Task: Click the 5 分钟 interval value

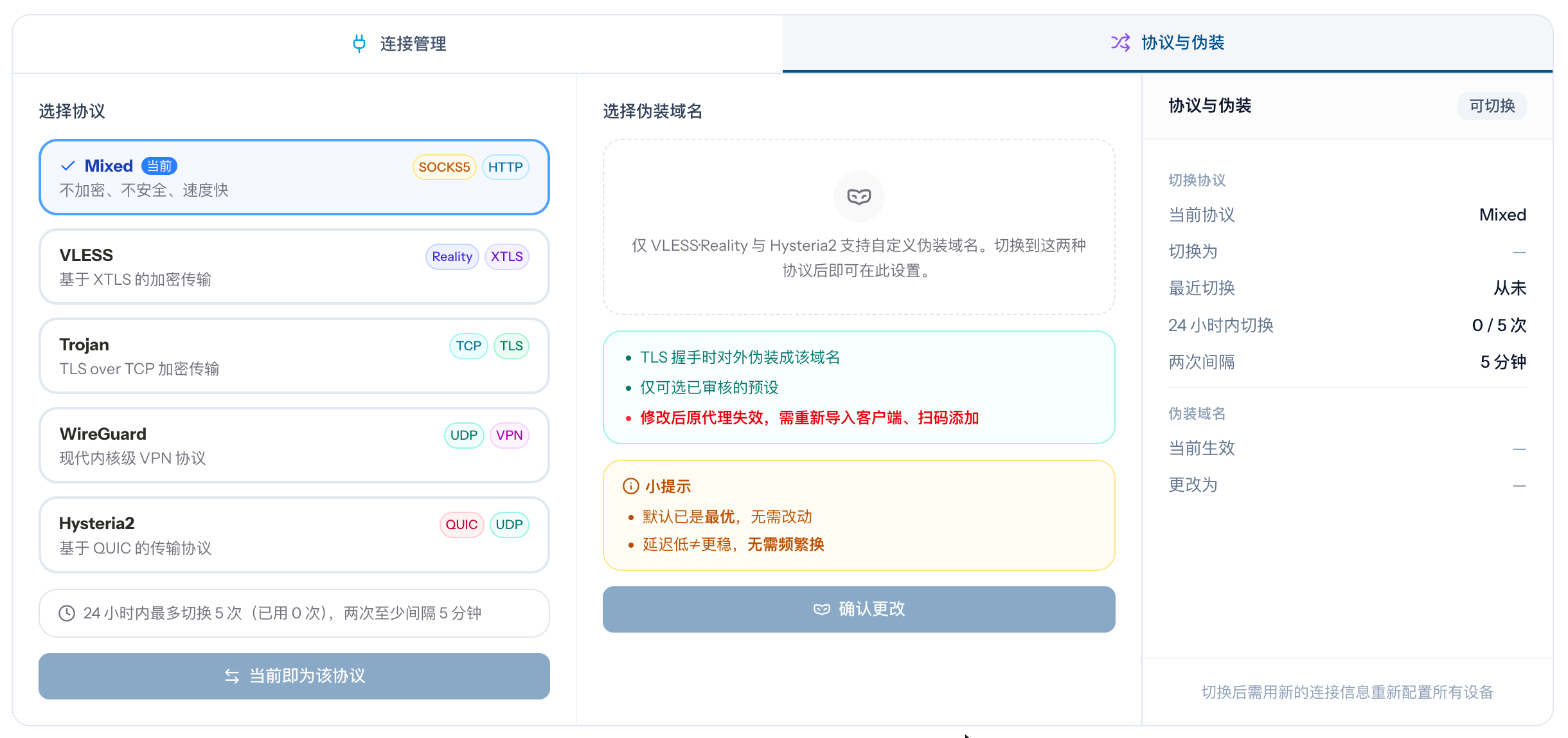Action: pos(1504,362)
